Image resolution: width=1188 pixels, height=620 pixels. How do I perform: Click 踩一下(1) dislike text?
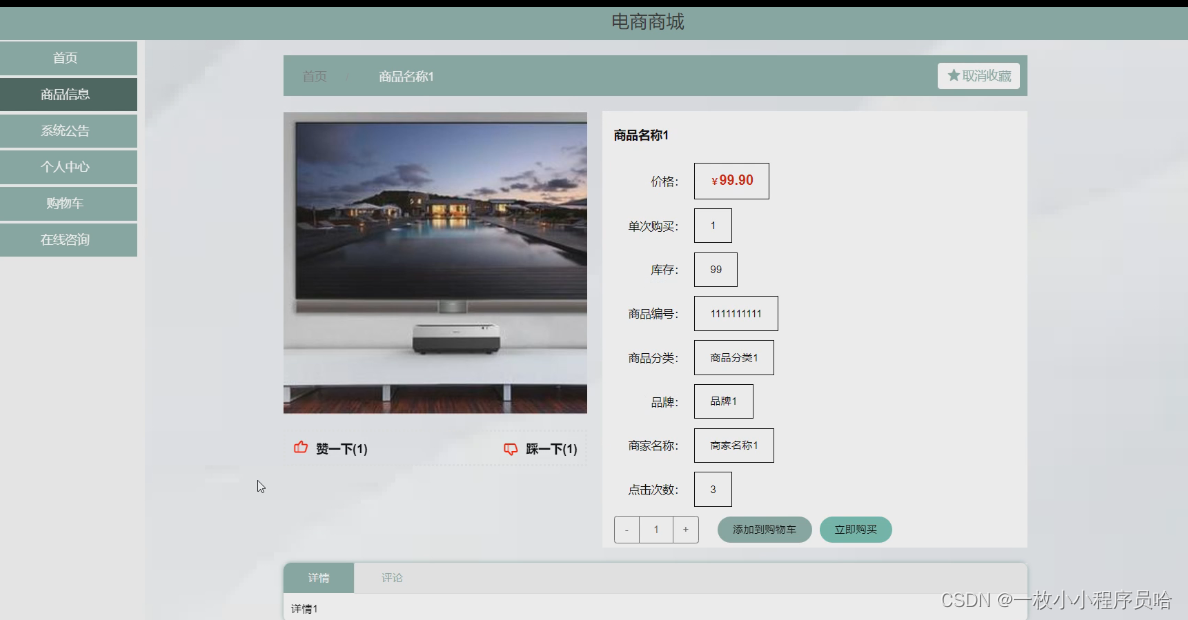pyautogui.click(x=552, y=449)
